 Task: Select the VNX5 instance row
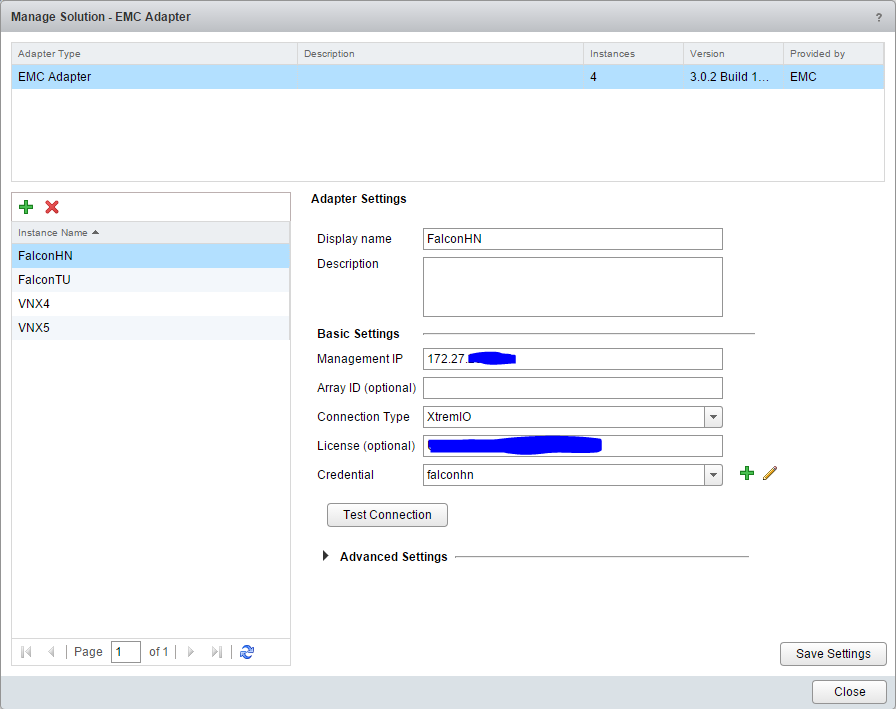tap(35, 328)
